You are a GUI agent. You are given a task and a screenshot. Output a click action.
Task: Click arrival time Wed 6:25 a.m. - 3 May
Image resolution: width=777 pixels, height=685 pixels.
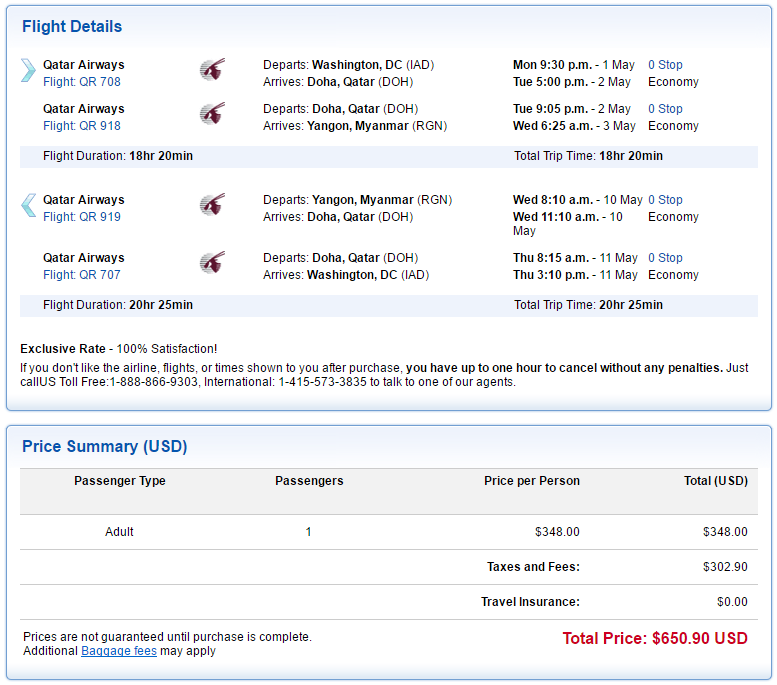click(x=574, y=126)
